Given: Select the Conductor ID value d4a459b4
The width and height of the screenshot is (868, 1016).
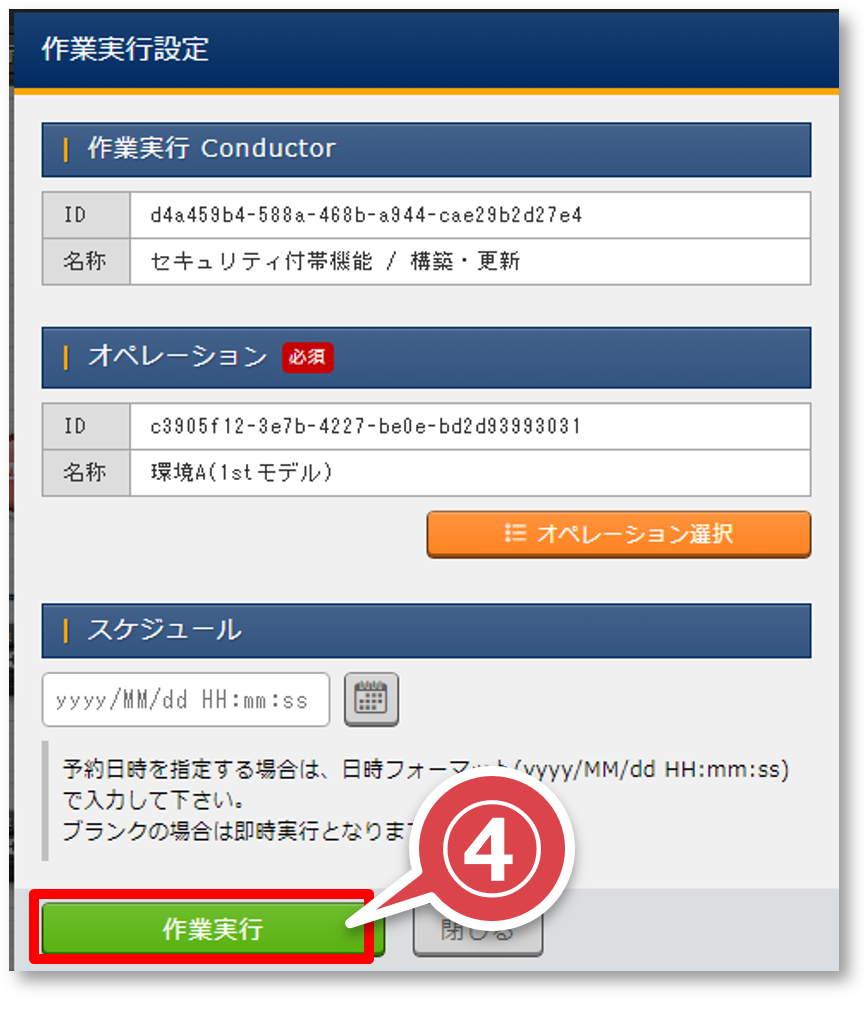Looking at the screenshot, I should coord(366,215).
